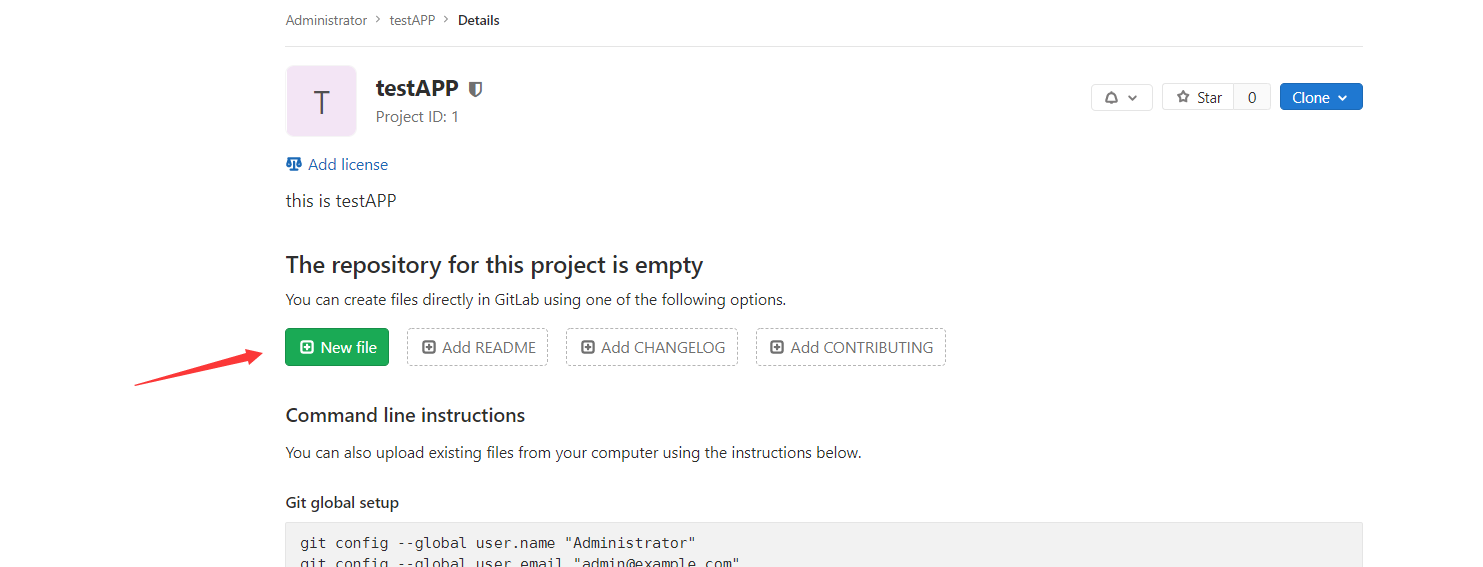The image size is (1483, 567).
Task: Expand the notification settings chevron
Action: pyautogui.click(x=1132, y=98)
